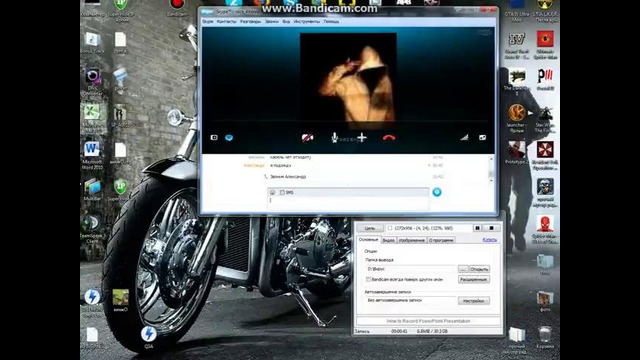Image resolution: width=640 pixels, height=360 pixels.
Task: Open the Sonic Tracy desktop icon
Action: click(92, 43)
